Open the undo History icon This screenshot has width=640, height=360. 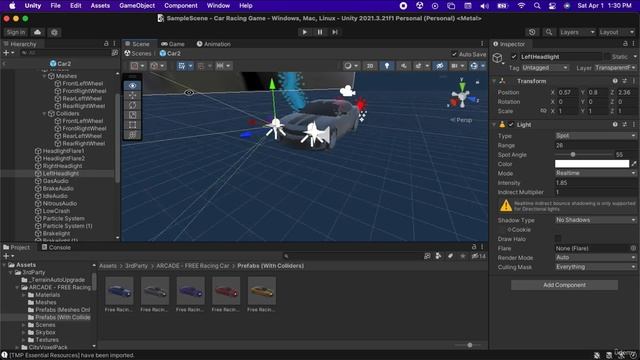click(x=532, y=32)
